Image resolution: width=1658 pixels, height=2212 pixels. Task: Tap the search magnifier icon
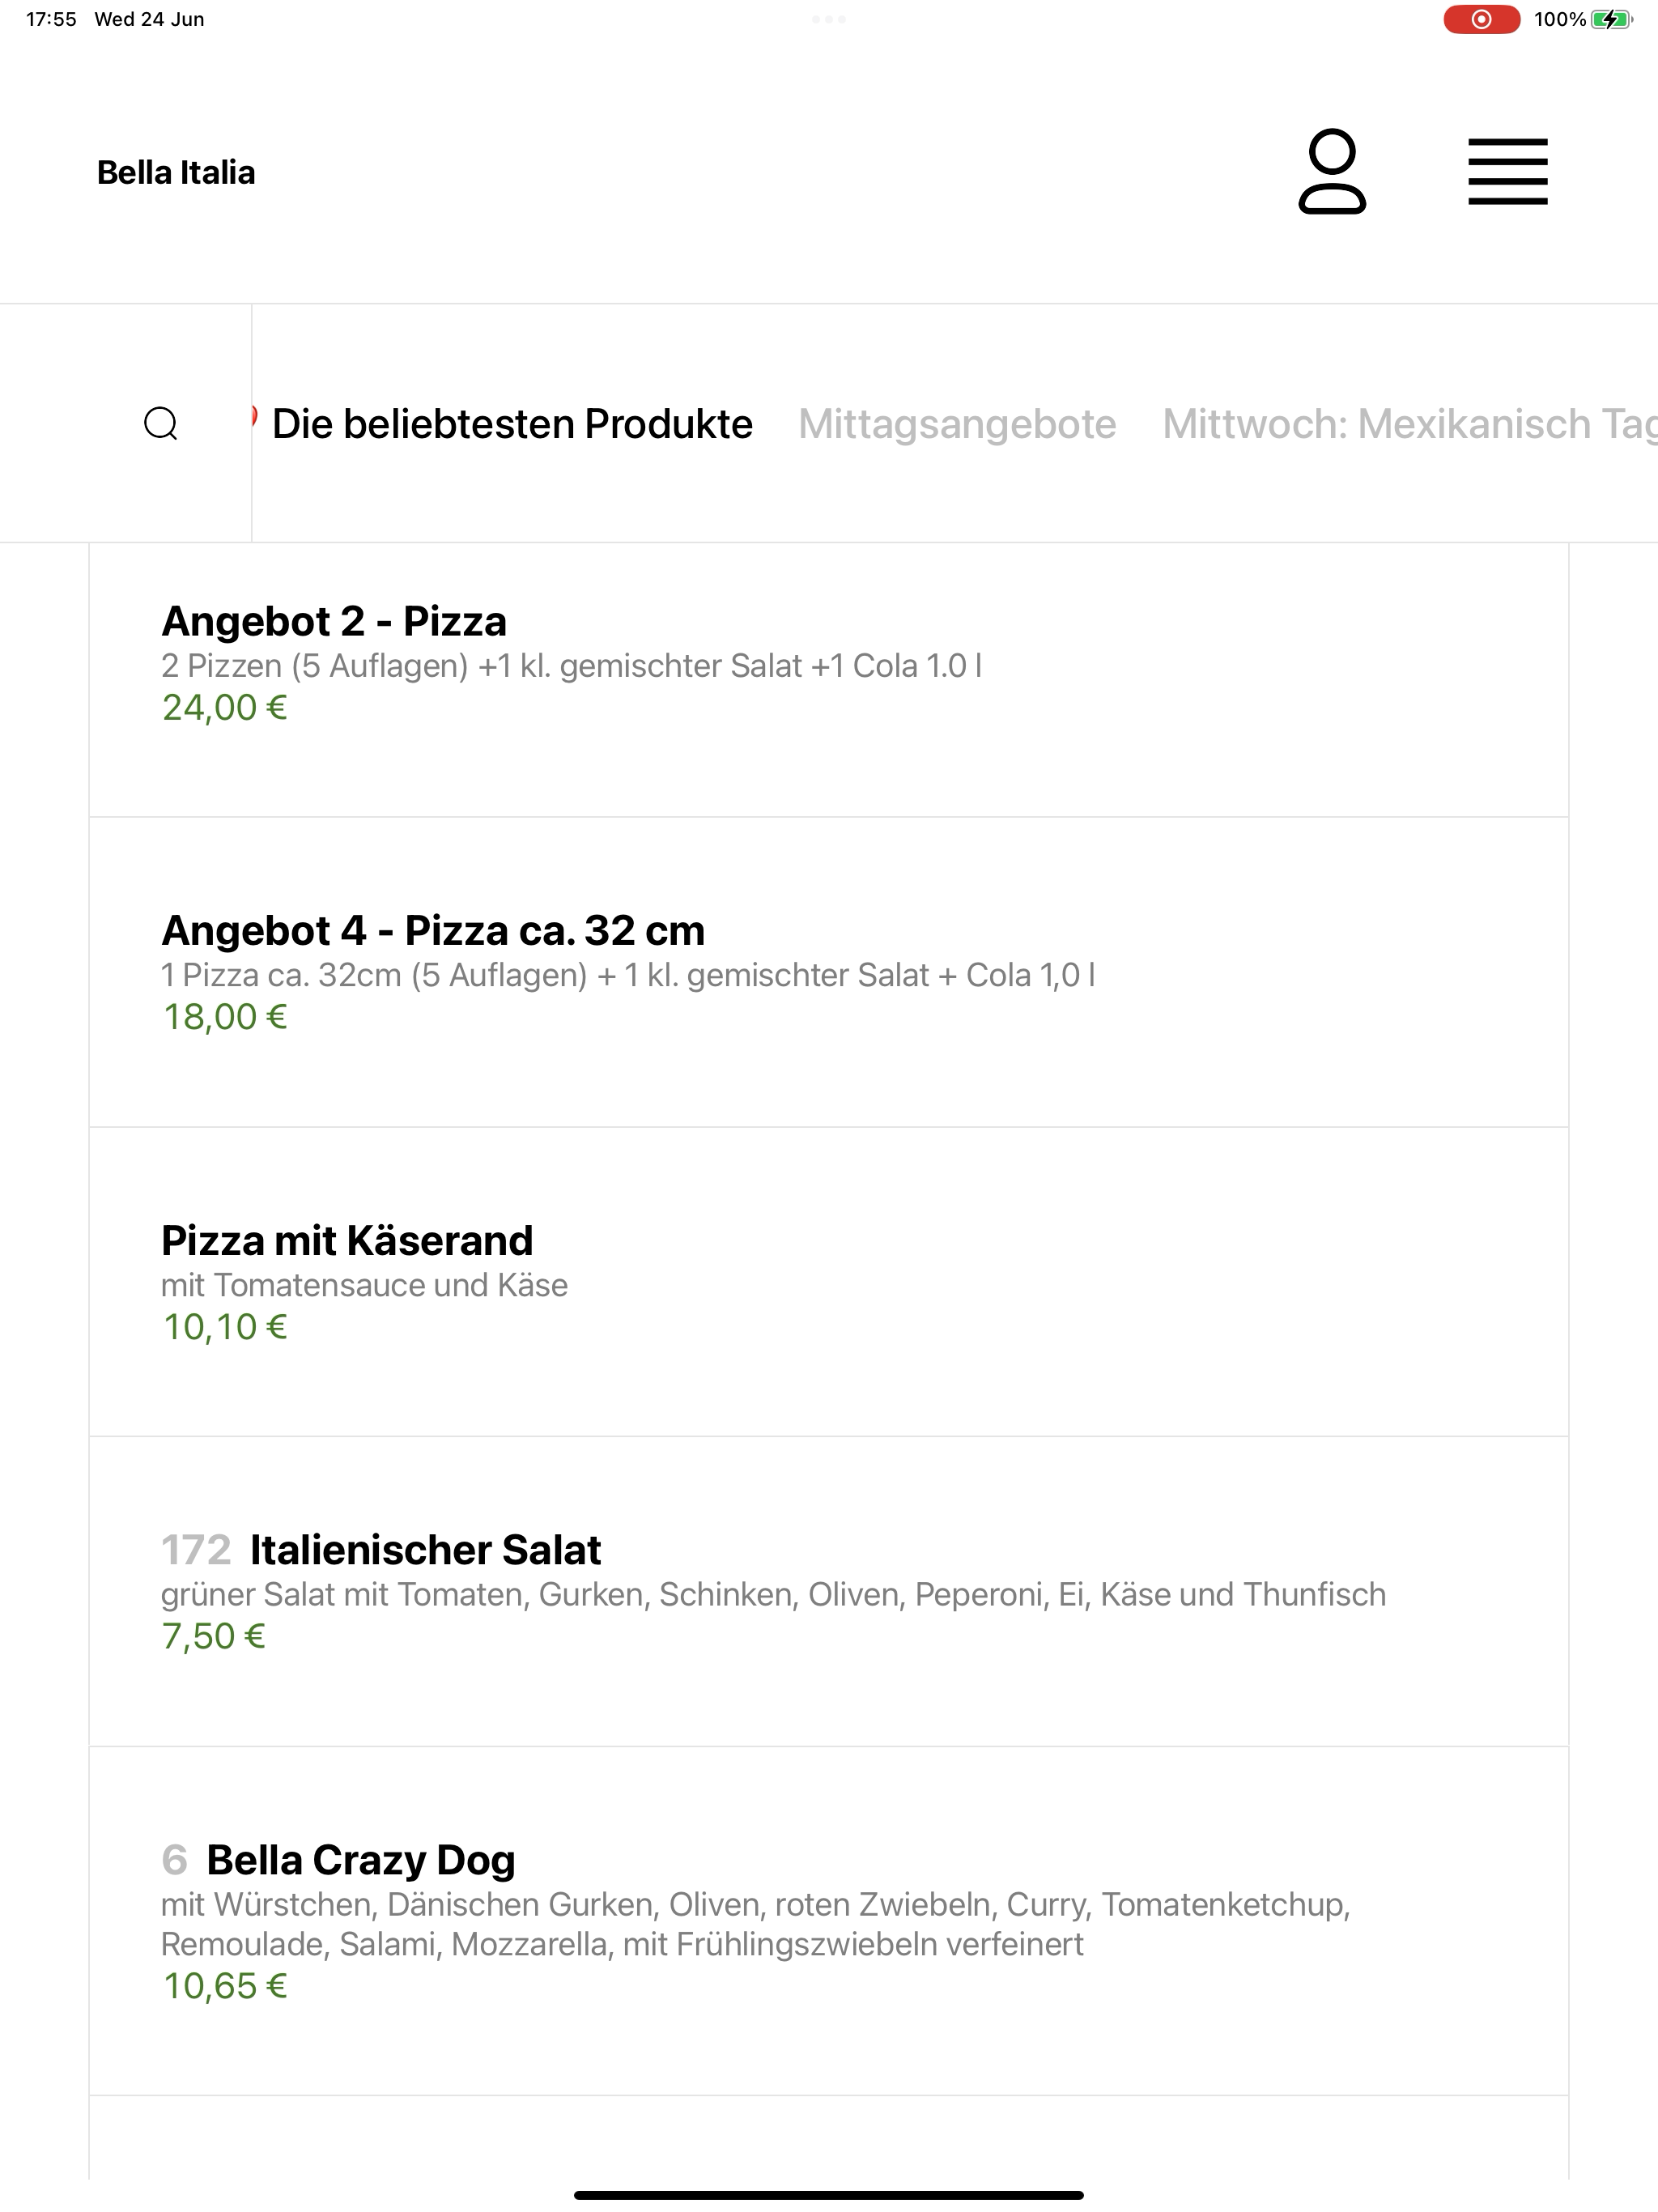pos(161,424)
